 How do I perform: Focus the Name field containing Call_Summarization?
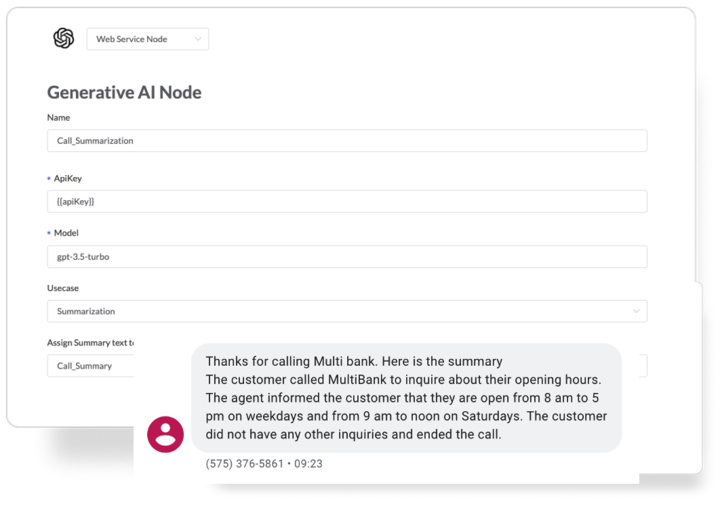click(x=346, y=141)
